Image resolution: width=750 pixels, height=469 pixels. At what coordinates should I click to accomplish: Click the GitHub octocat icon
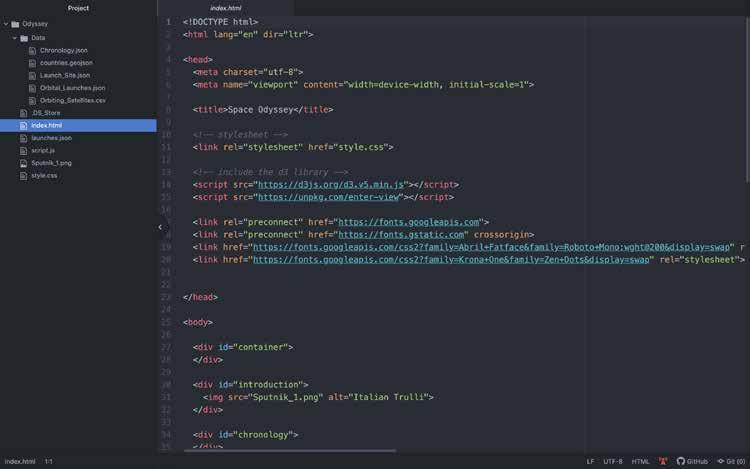(681, 461)
